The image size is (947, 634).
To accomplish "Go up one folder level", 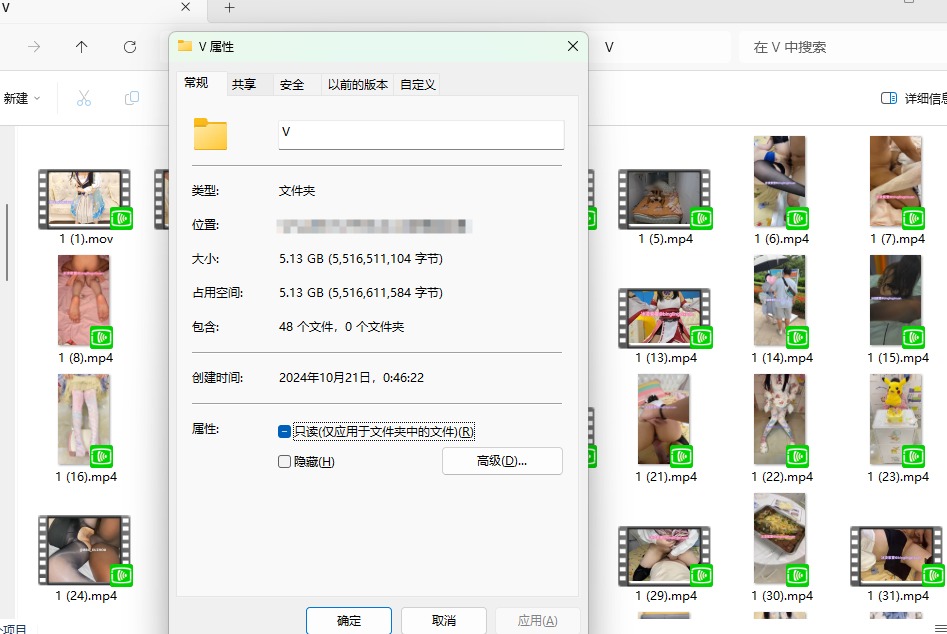I will click(x=82, y=47).
